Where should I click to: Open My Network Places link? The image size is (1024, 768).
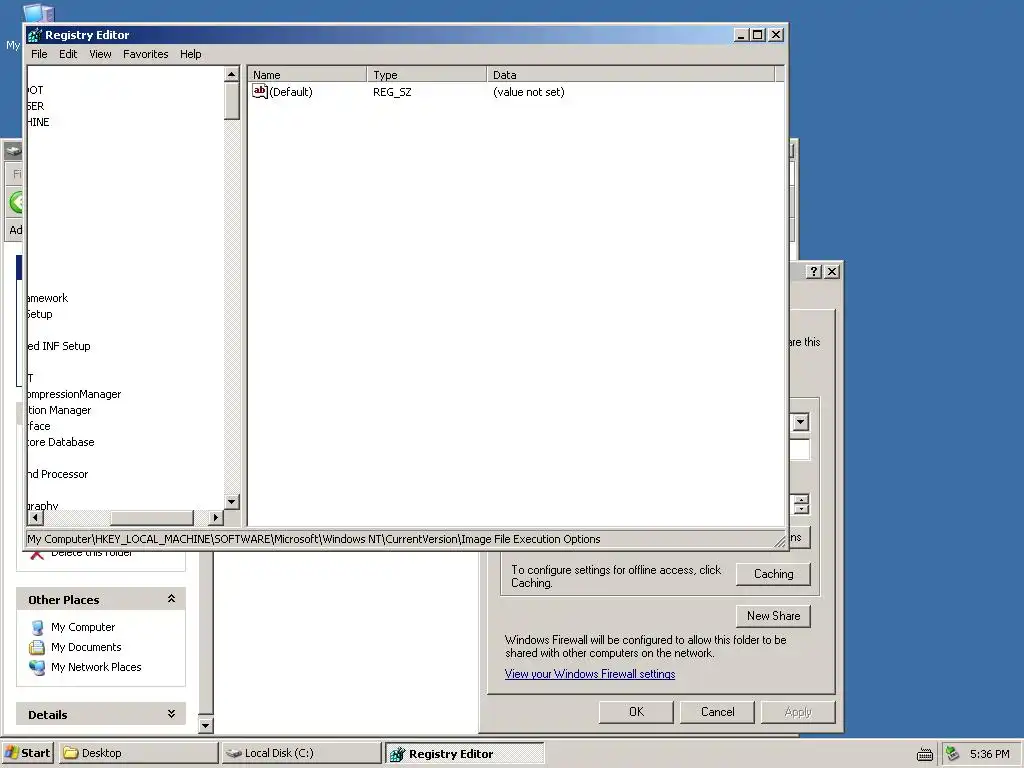point(96,667)
